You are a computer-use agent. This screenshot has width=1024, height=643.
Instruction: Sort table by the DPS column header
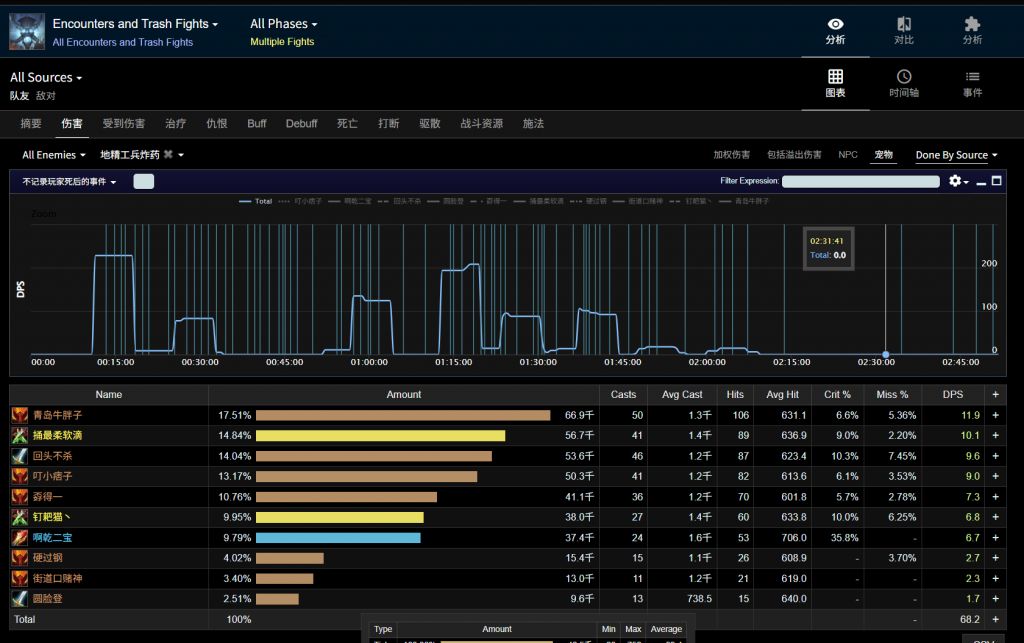(x=952, y=395)
